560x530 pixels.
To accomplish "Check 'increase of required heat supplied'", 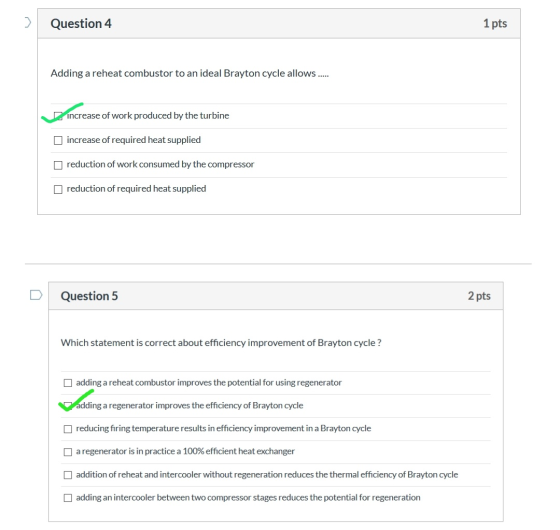I will pyautogui.click(x=58, y=140).
